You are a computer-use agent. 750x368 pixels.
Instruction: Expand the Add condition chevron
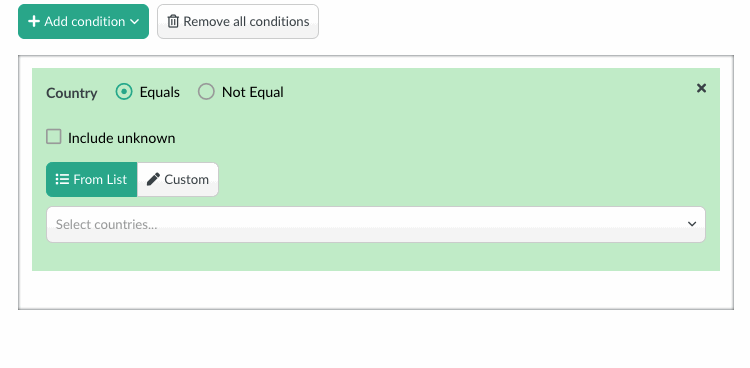pyautogui.click(x=135, y=22)
